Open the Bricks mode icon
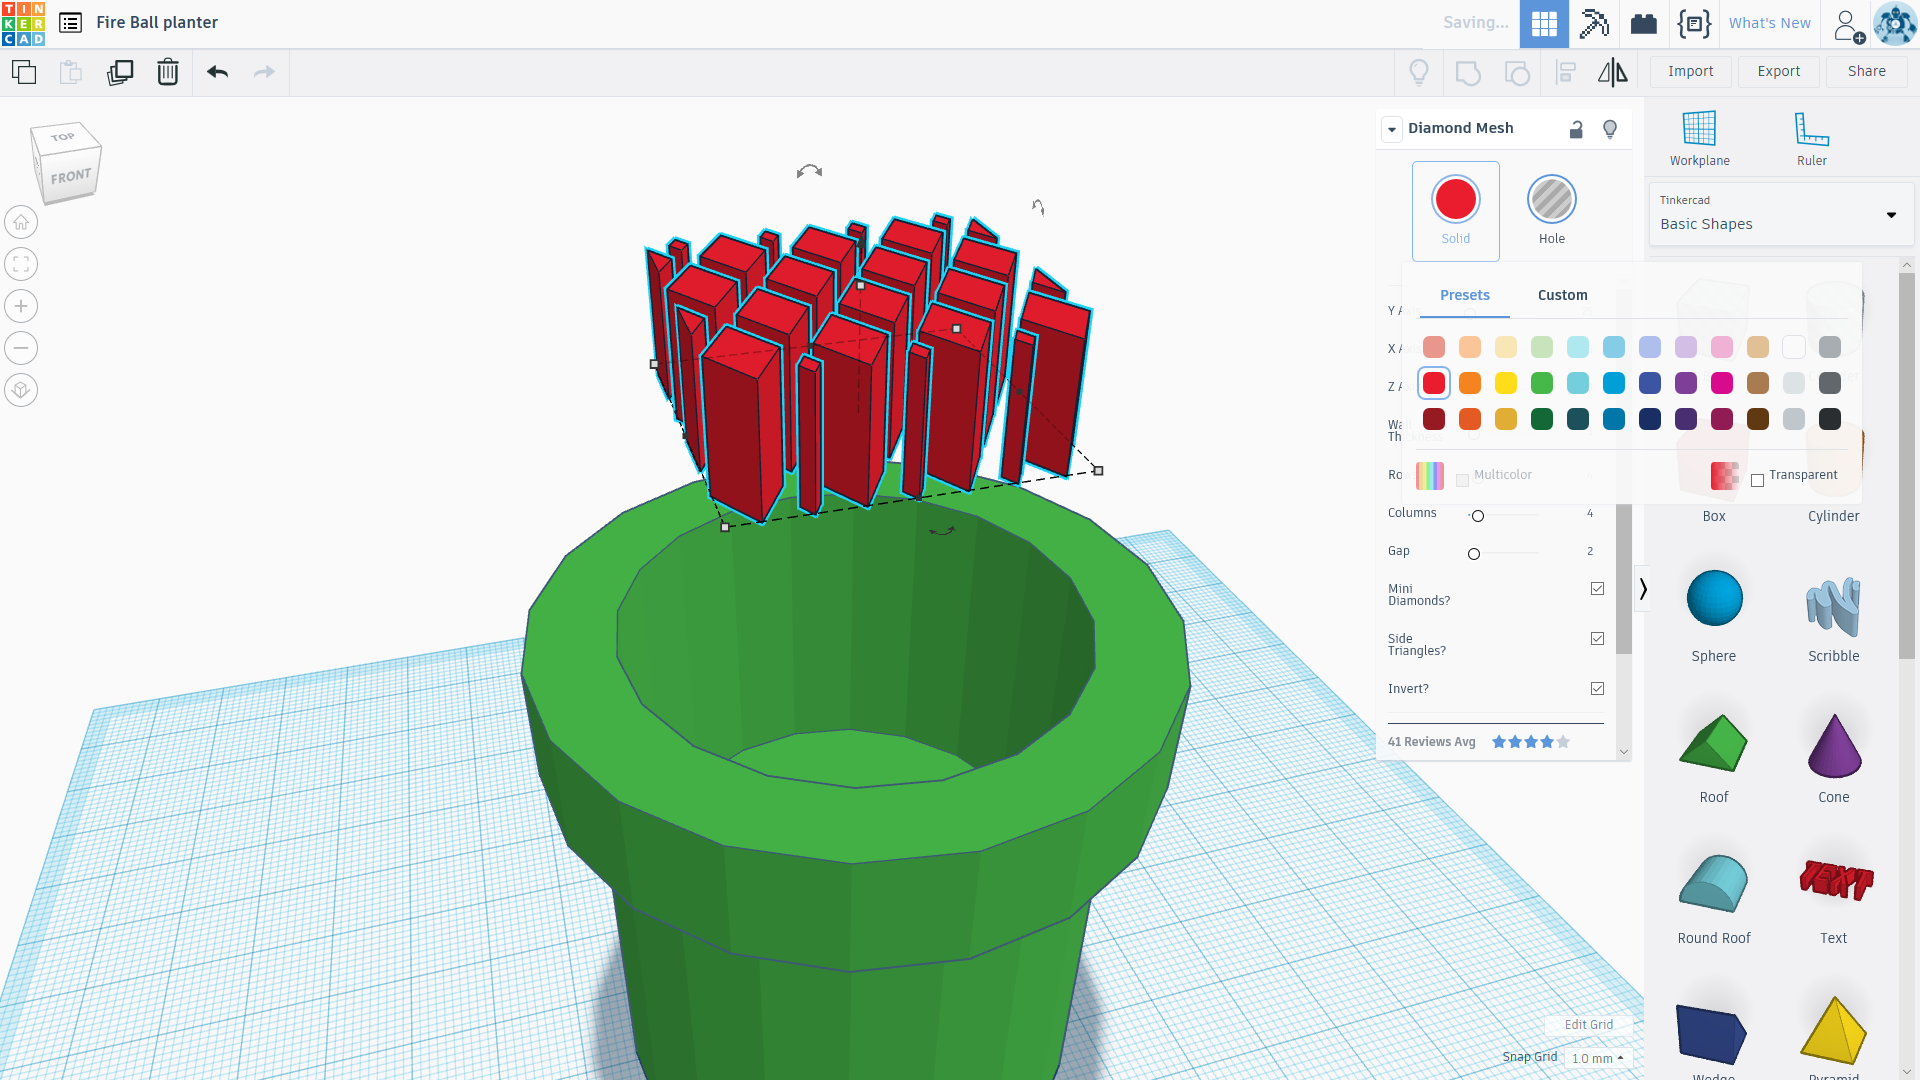The width and height of the screenshot is (1920, 1080). [1644, 23]
